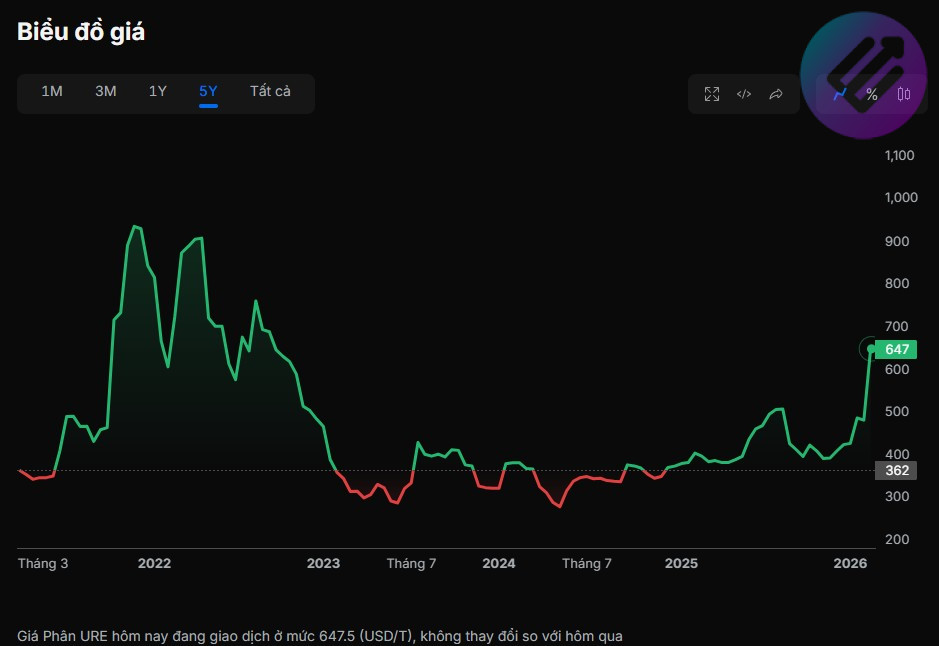This screenshot has height=646, width=939.
Task: Switch to candlestick chart view
Action: [904, 94]
